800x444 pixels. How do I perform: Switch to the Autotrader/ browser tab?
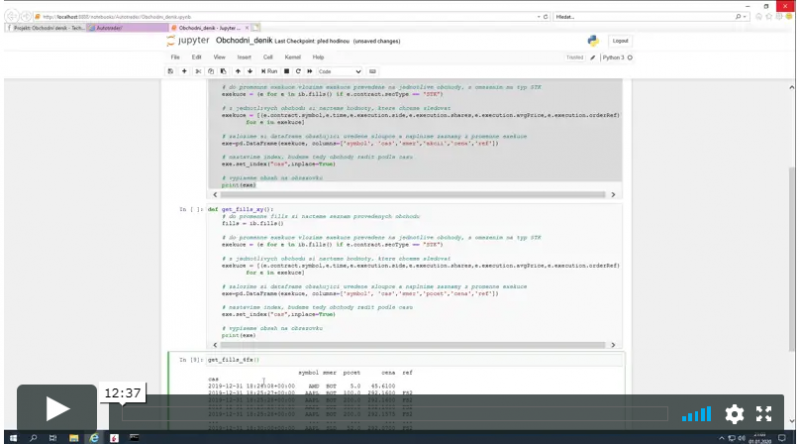(x=128, y=28)
